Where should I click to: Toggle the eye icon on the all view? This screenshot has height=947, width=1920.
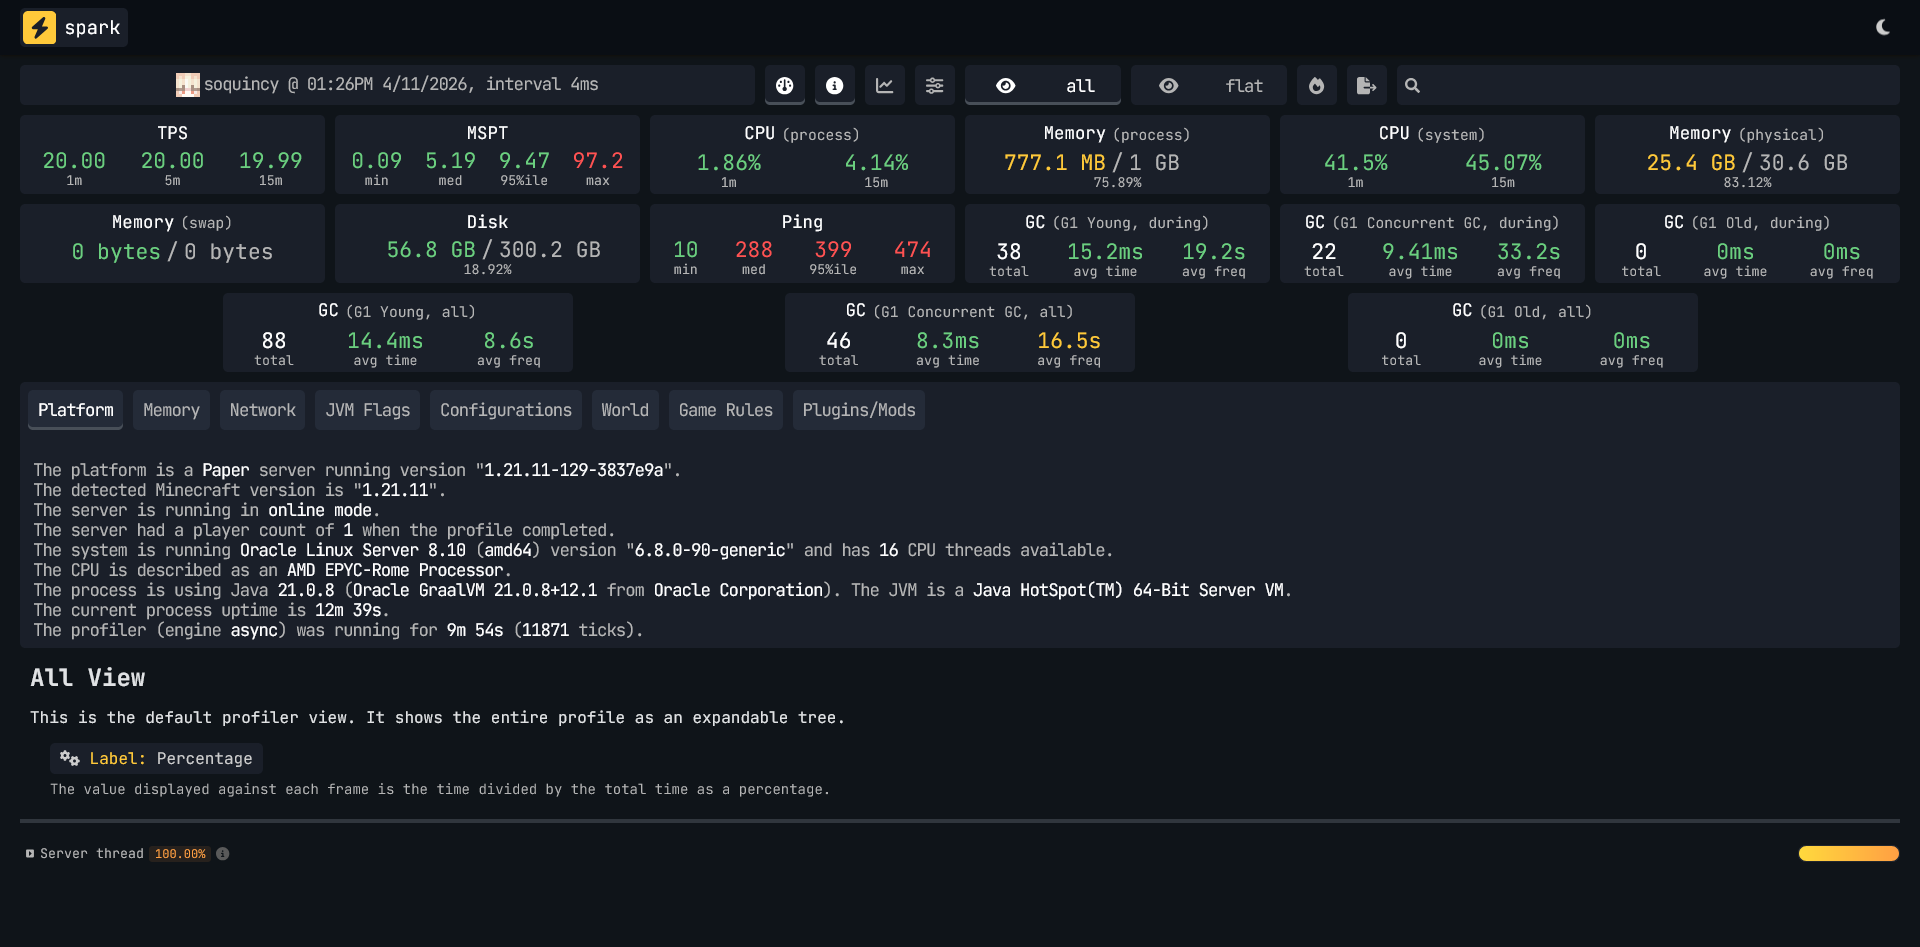(1005, 85)
